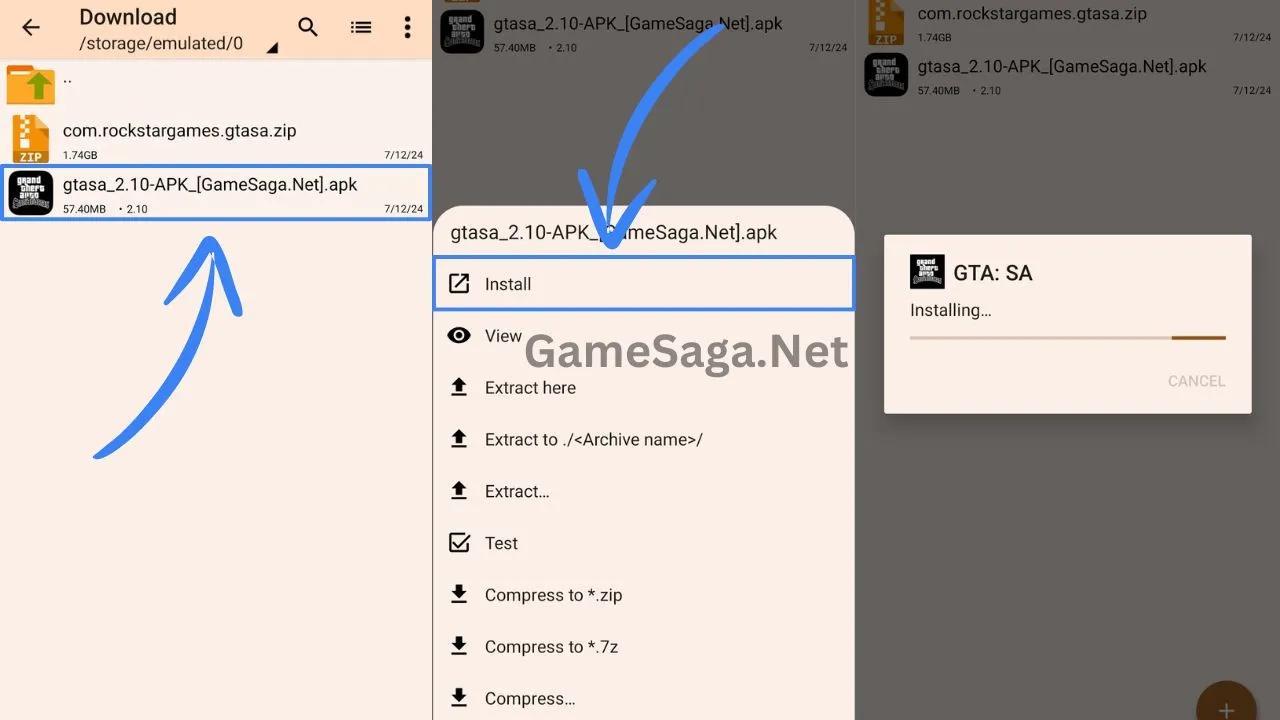Choose Extract to ./<Archive name>/ option
This screenshot has width=1280, height=720.
(x=644, y=440)
